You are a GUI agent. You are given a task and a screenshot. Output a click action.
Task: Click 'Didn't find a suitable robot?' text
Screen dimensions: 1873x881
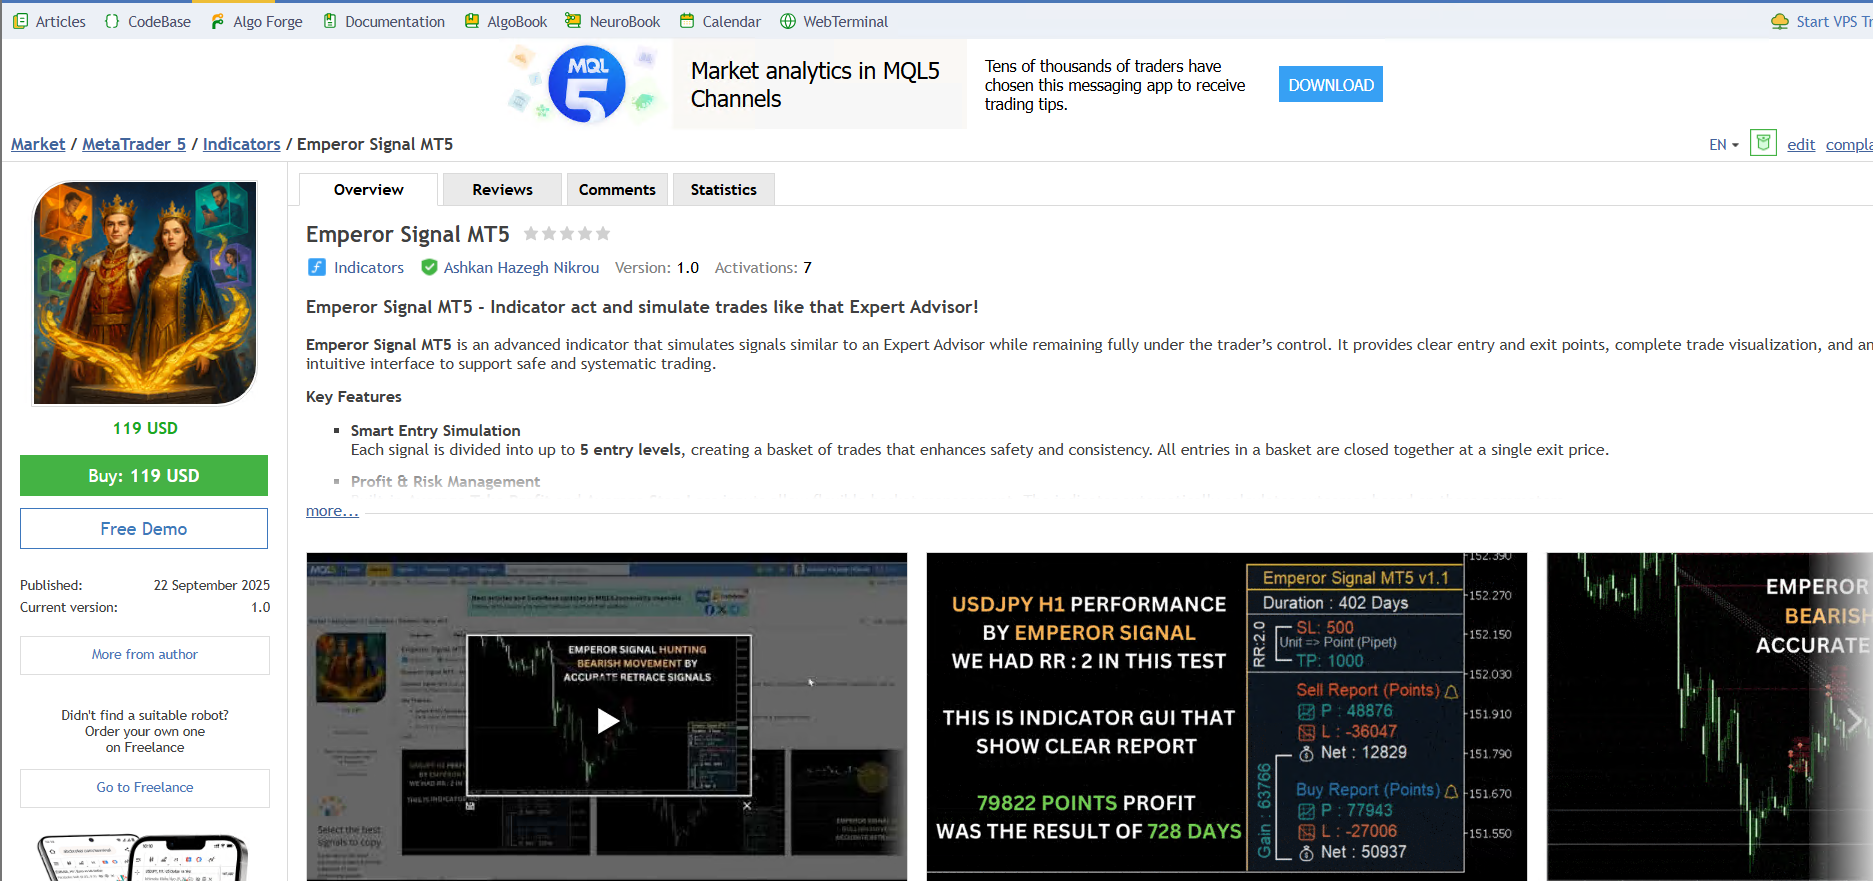(x=145, y=715)
